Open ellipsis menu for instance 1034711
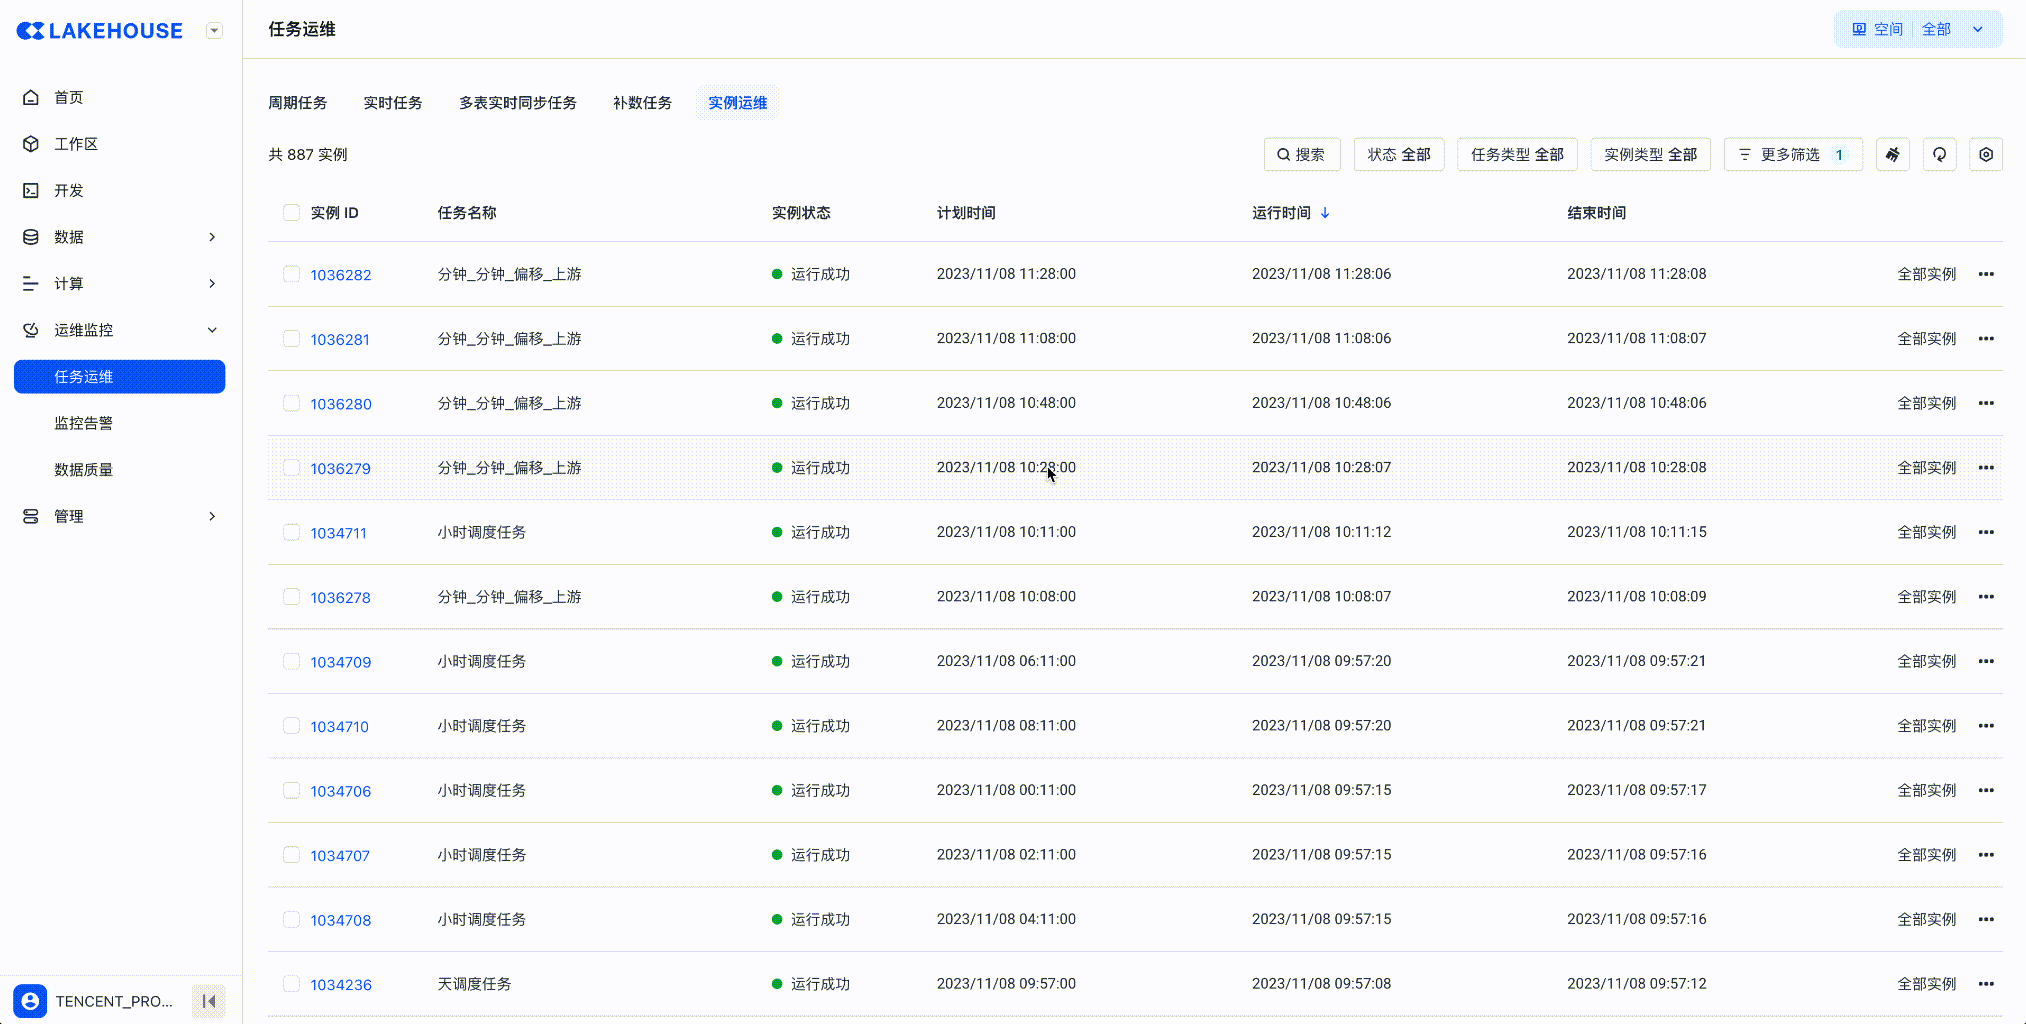 [1985, 533]
